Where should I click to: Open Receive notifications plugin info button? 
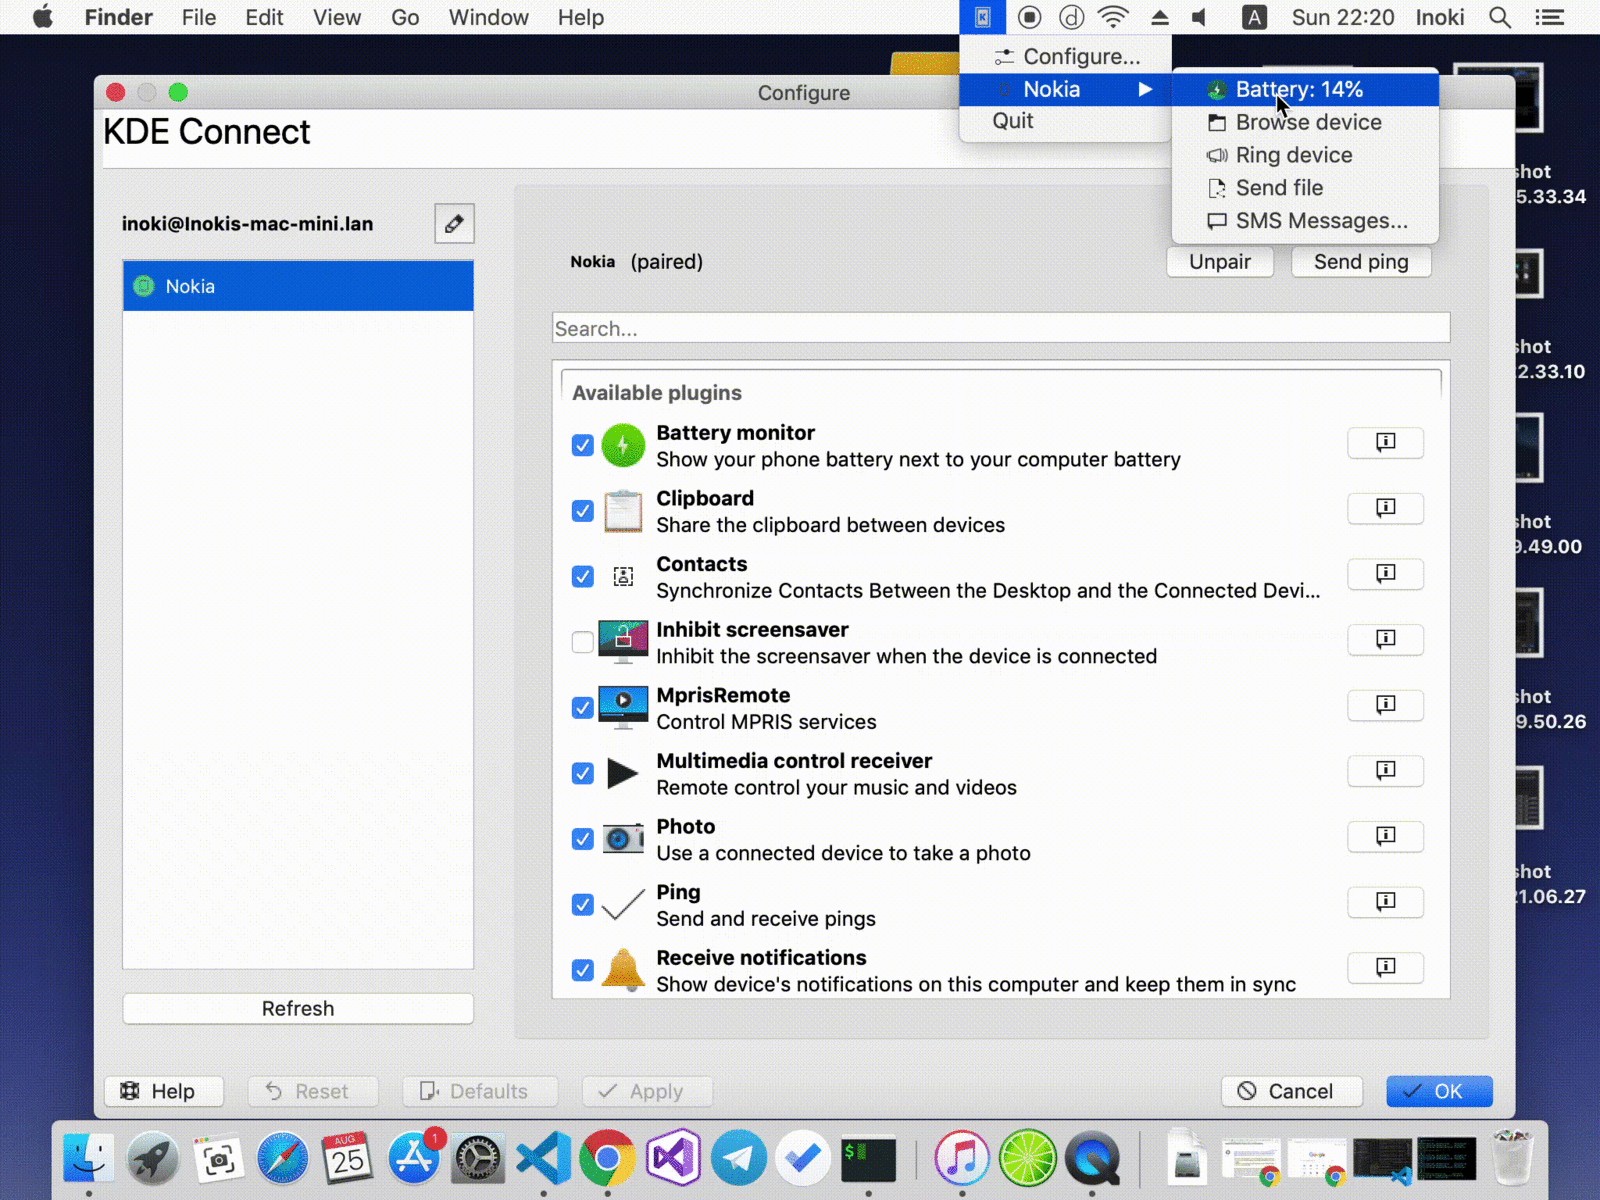tap(1385, 967)
